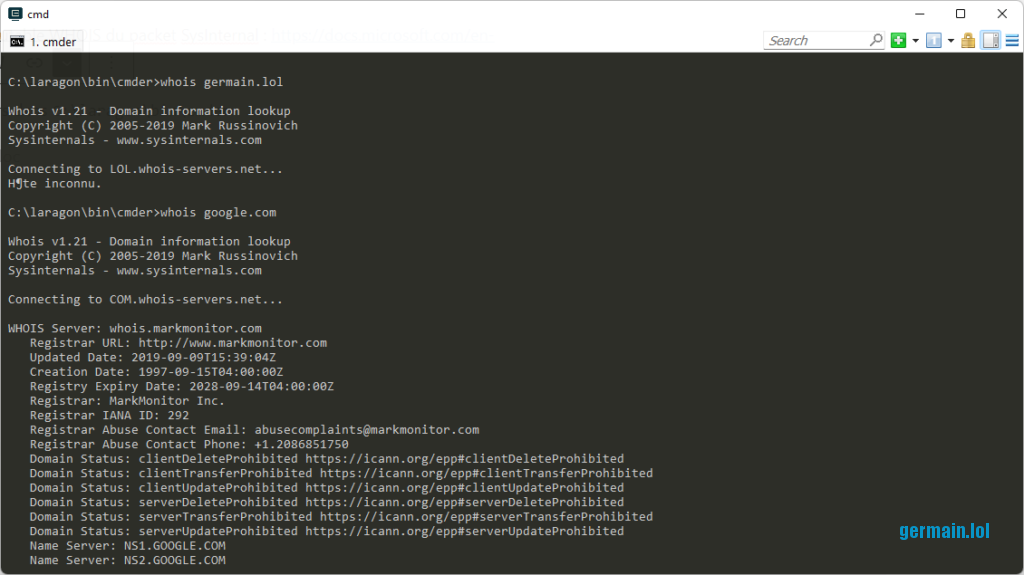Open the hamburger settings menu

[1012, 41]
